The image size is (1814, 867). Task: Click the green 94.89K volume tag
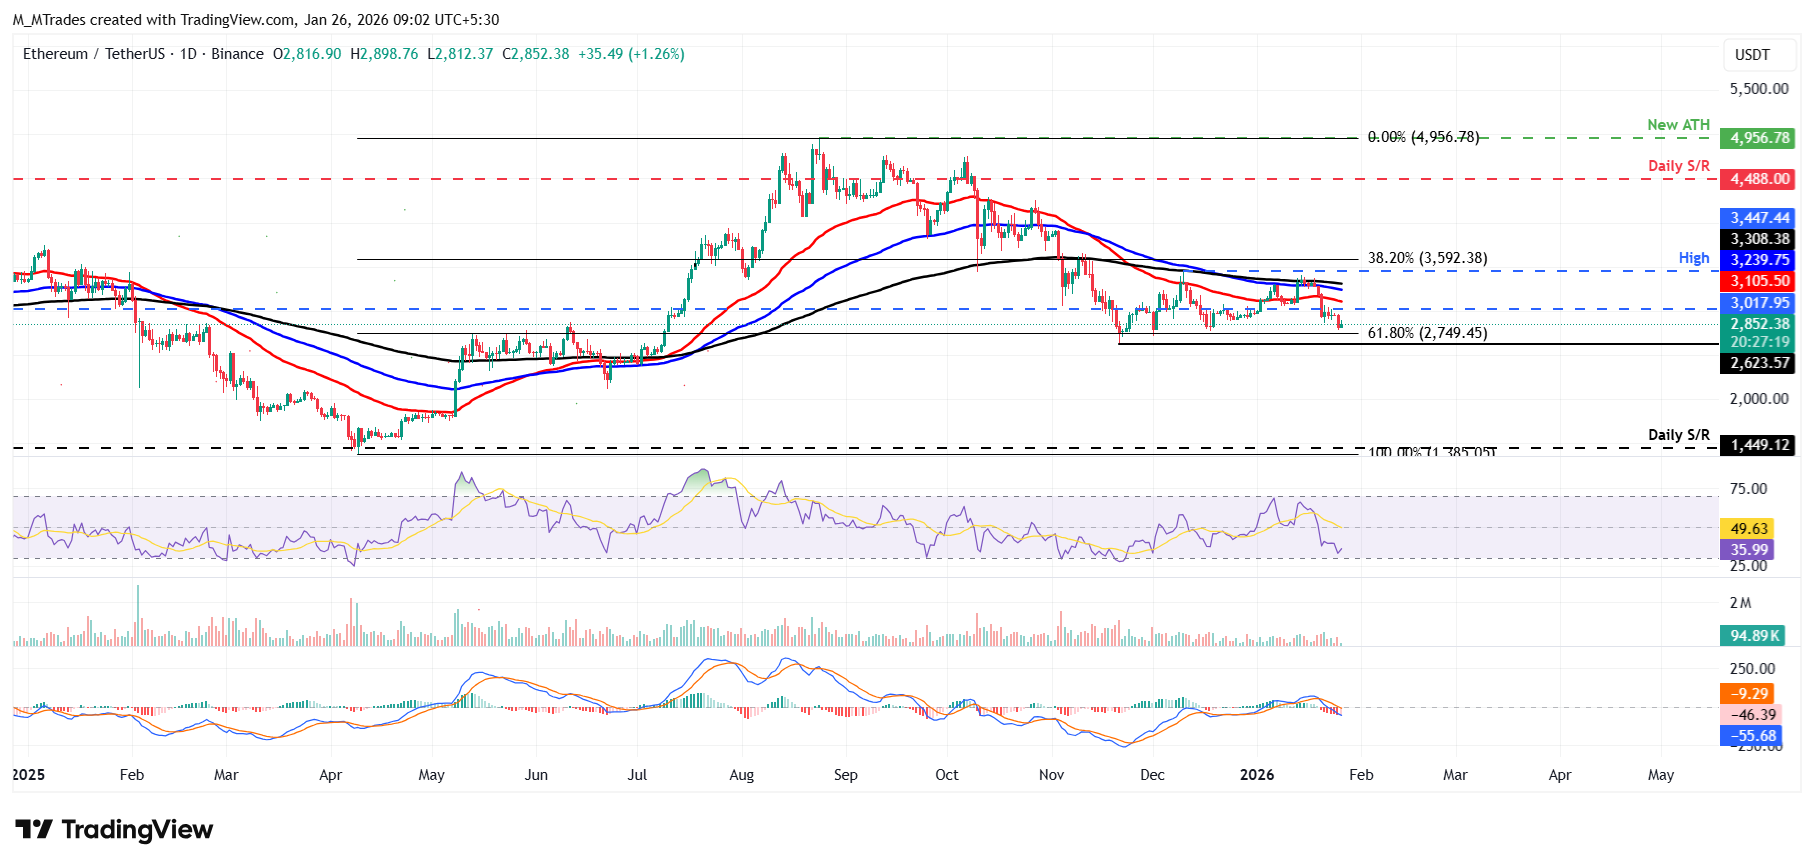tap(1756, 635)
